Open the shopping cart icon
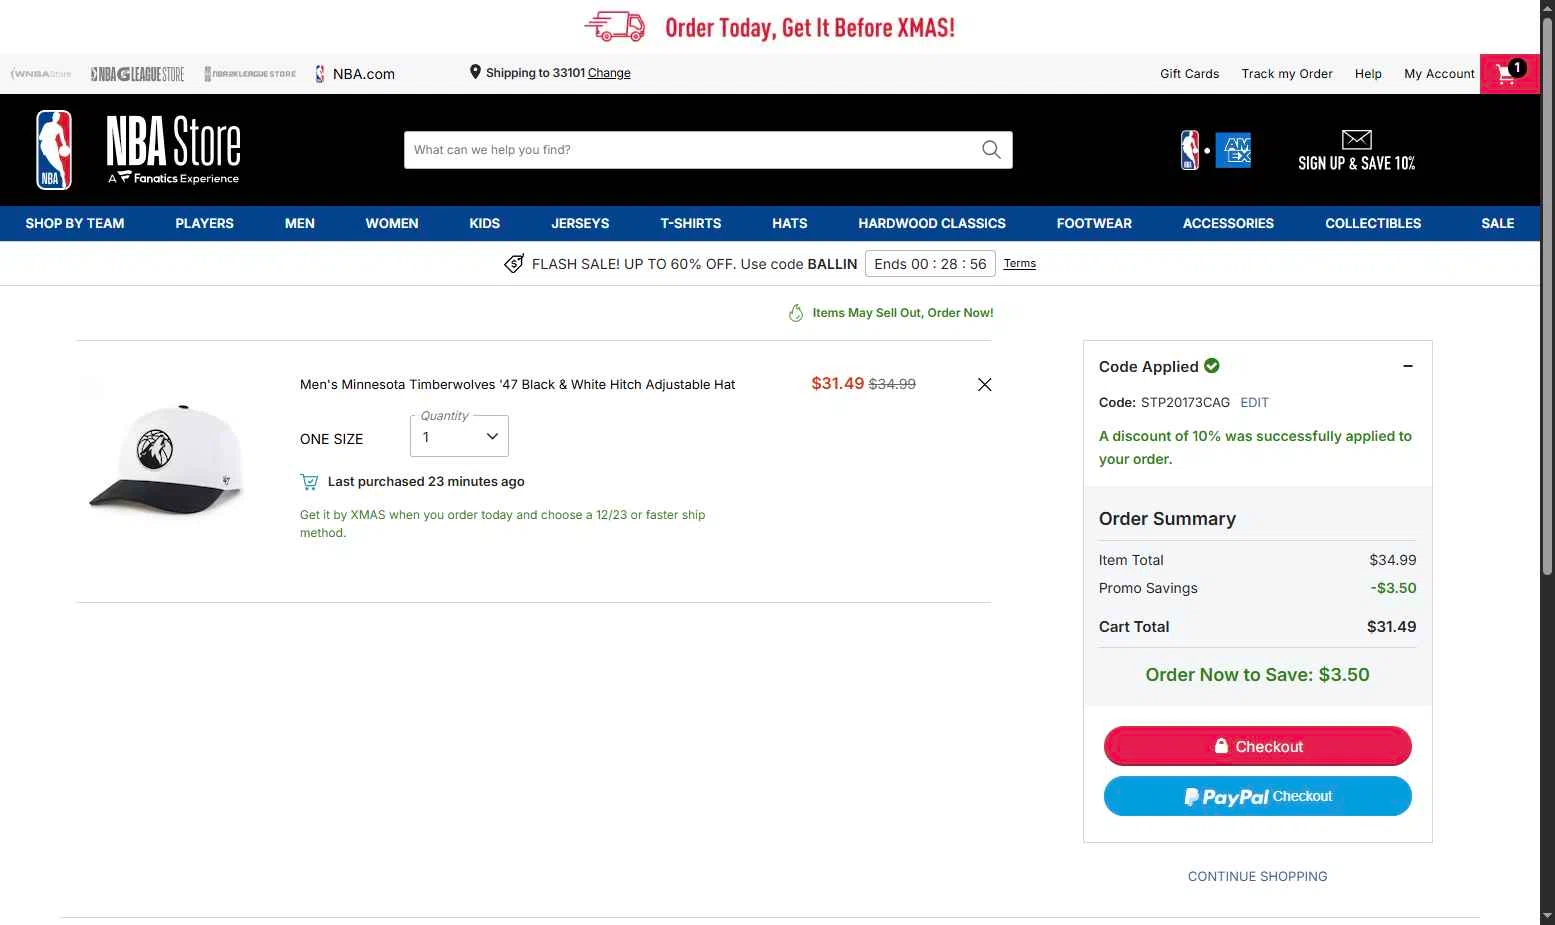This screenshot has width=1555, height=925. 1509,73
